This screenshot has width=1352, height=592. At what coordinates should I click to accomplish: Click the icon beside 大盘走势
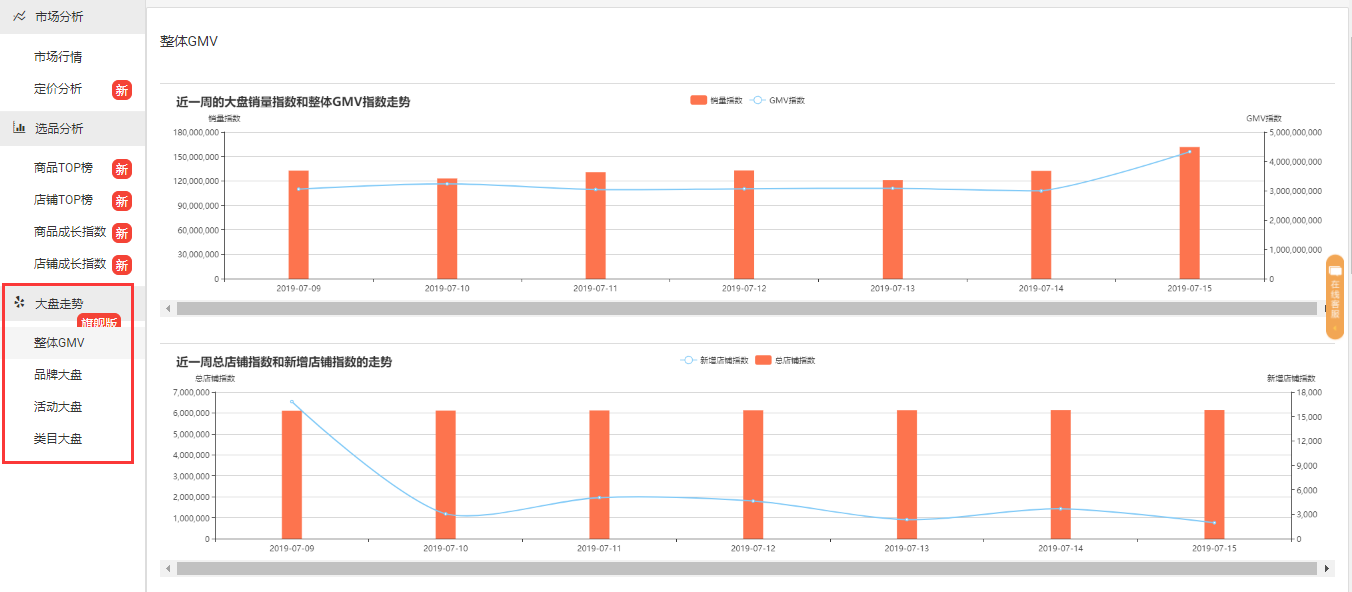[19, 302]
